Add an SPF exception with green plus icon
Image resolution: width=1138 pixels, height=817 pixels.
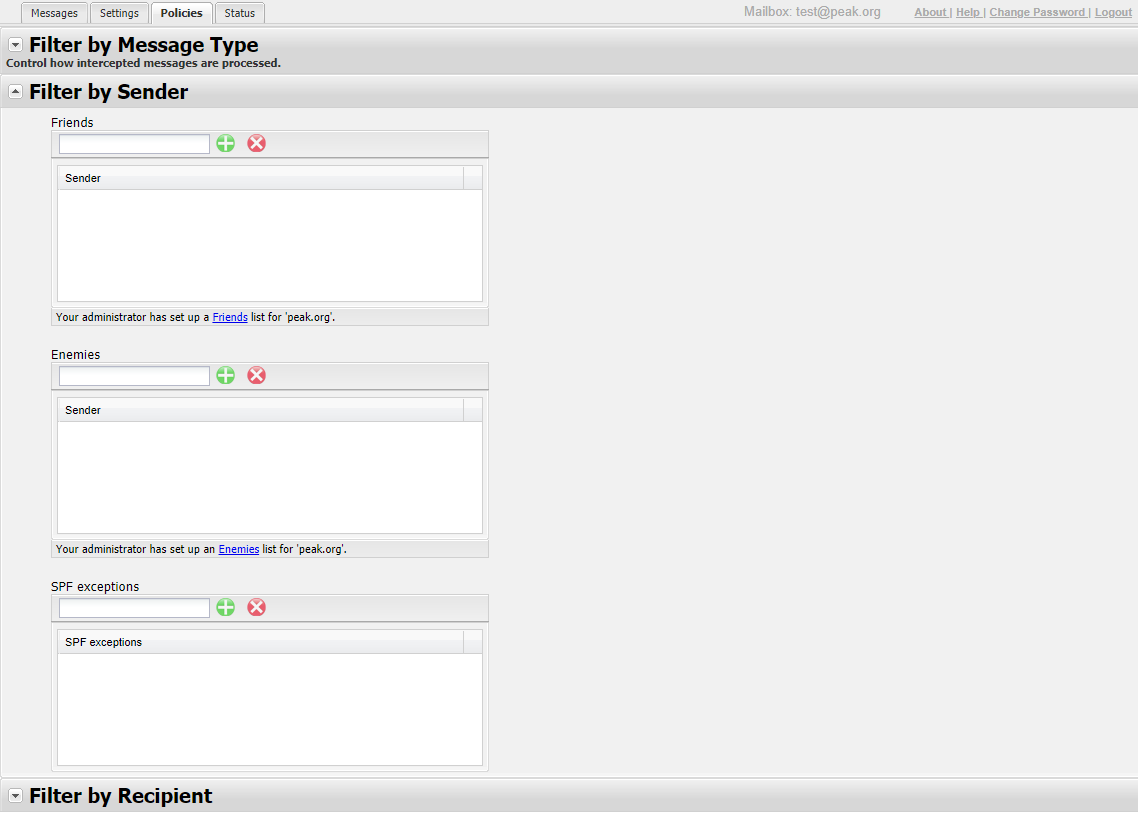click(x=226, y=607)
